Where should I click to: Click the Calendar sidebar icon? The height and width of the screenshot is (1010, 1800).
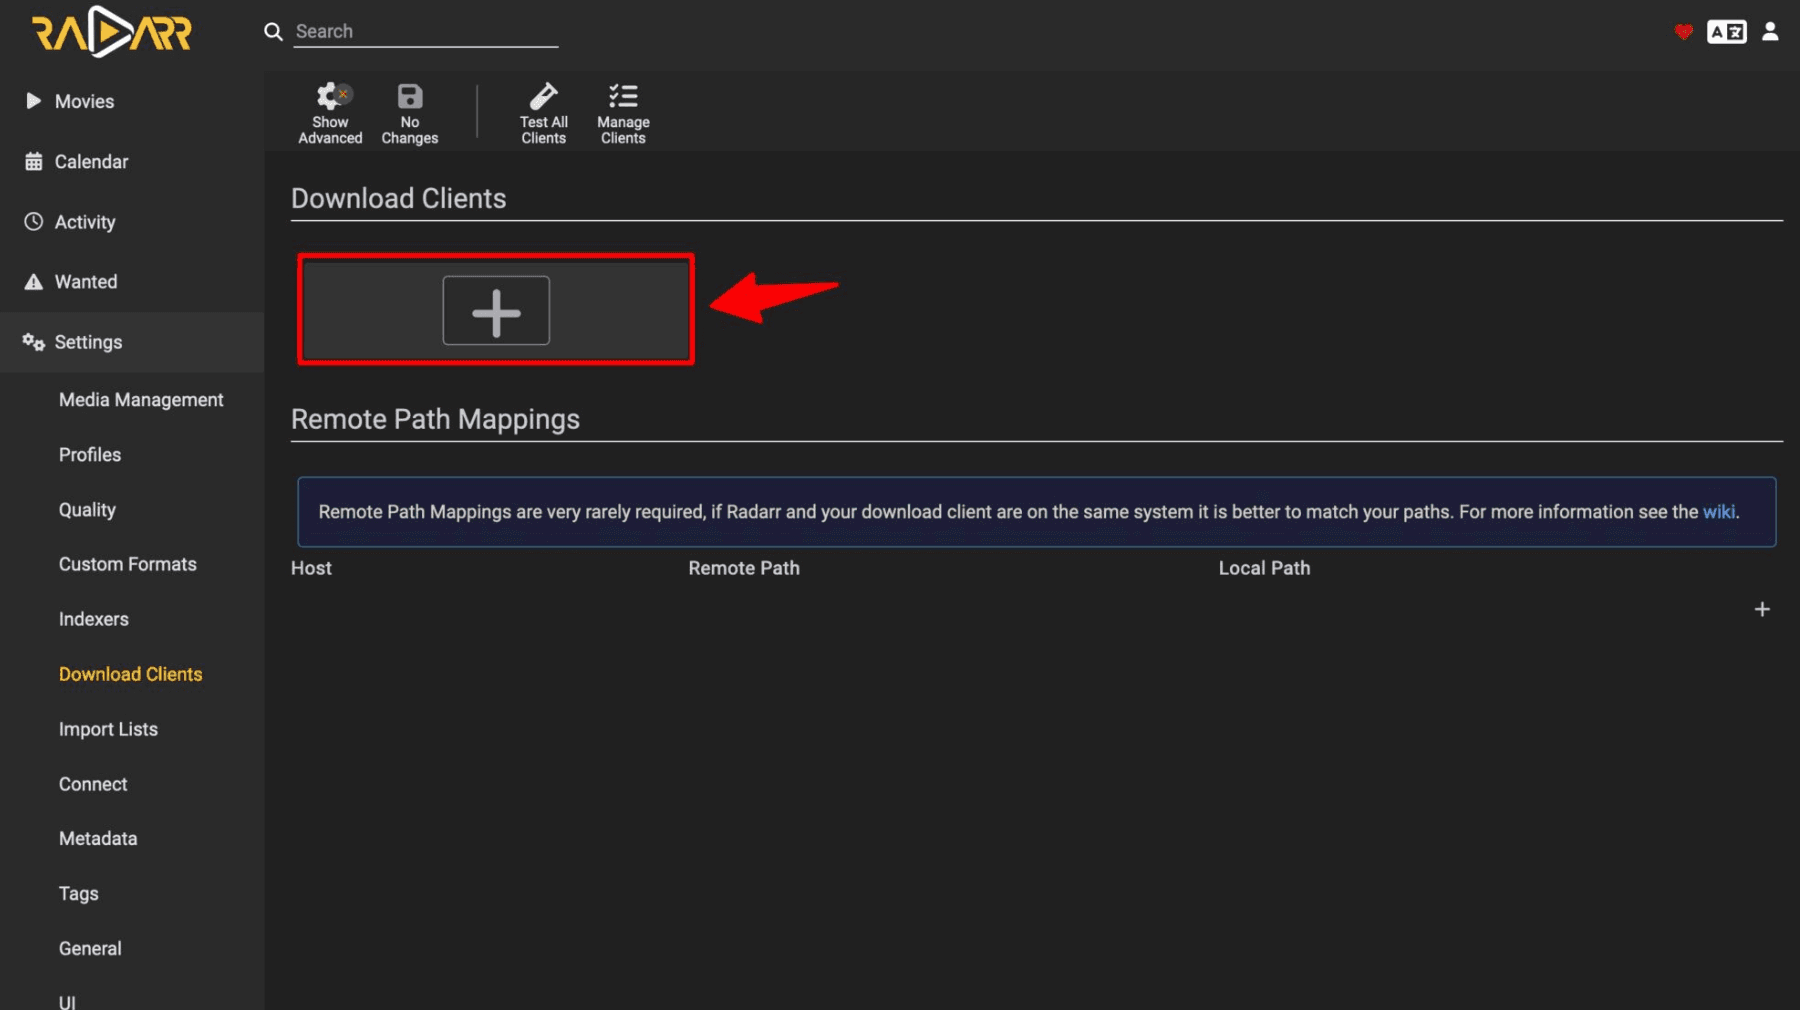click(33, 161)
